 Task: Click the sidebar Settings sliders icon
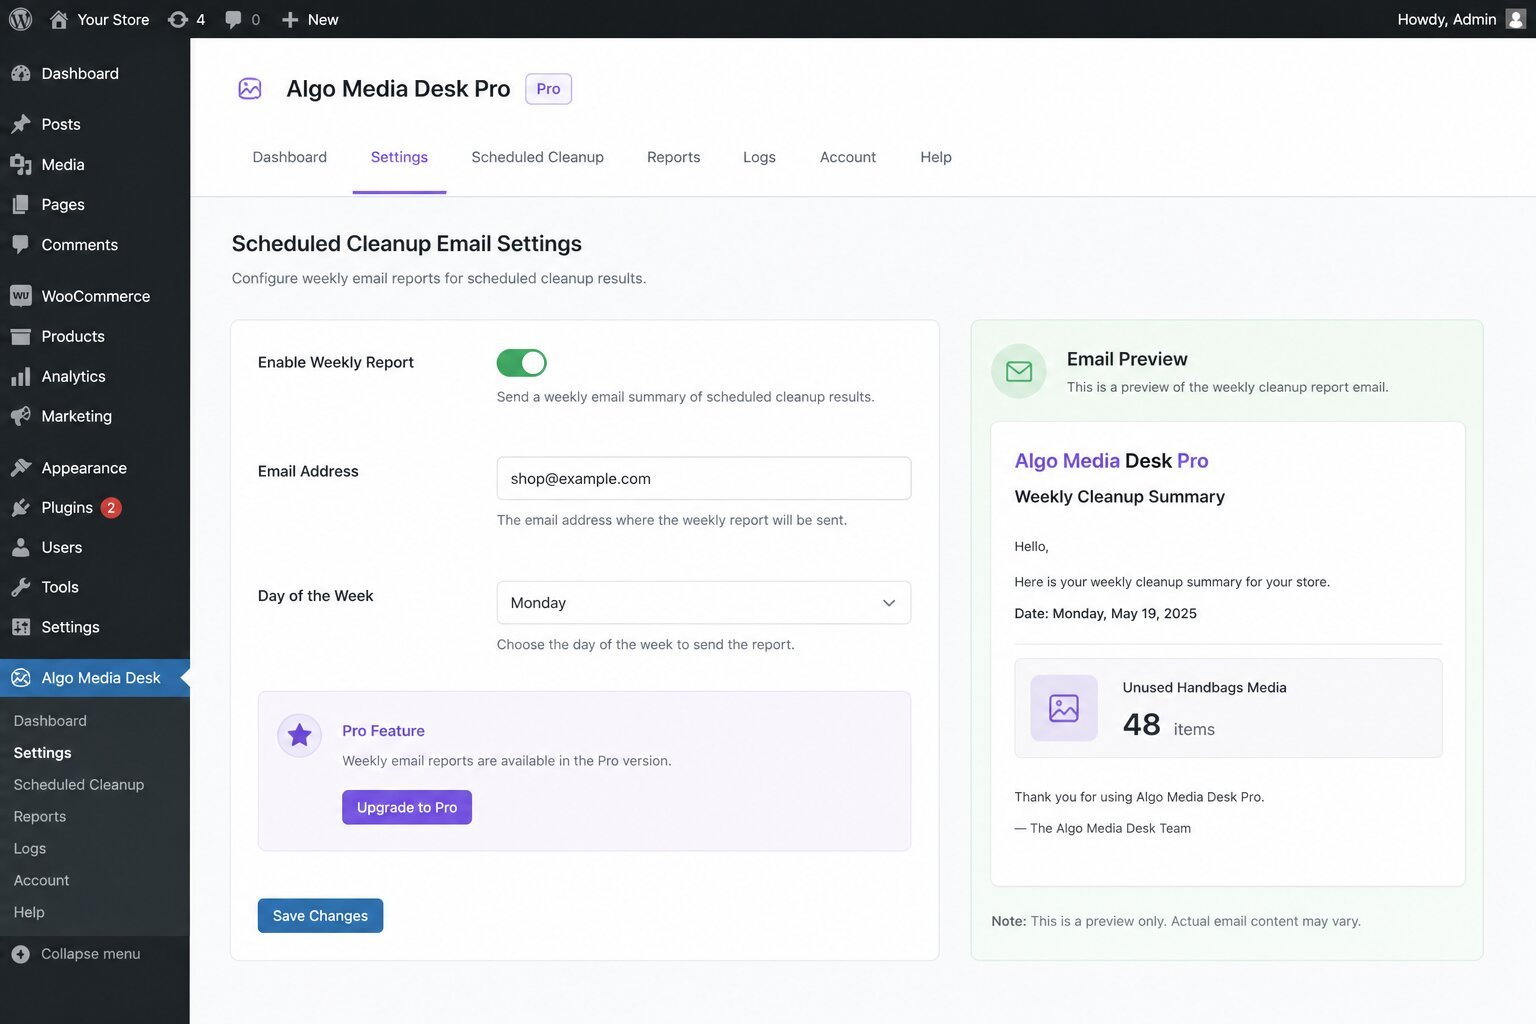click(x=21, y=627)
